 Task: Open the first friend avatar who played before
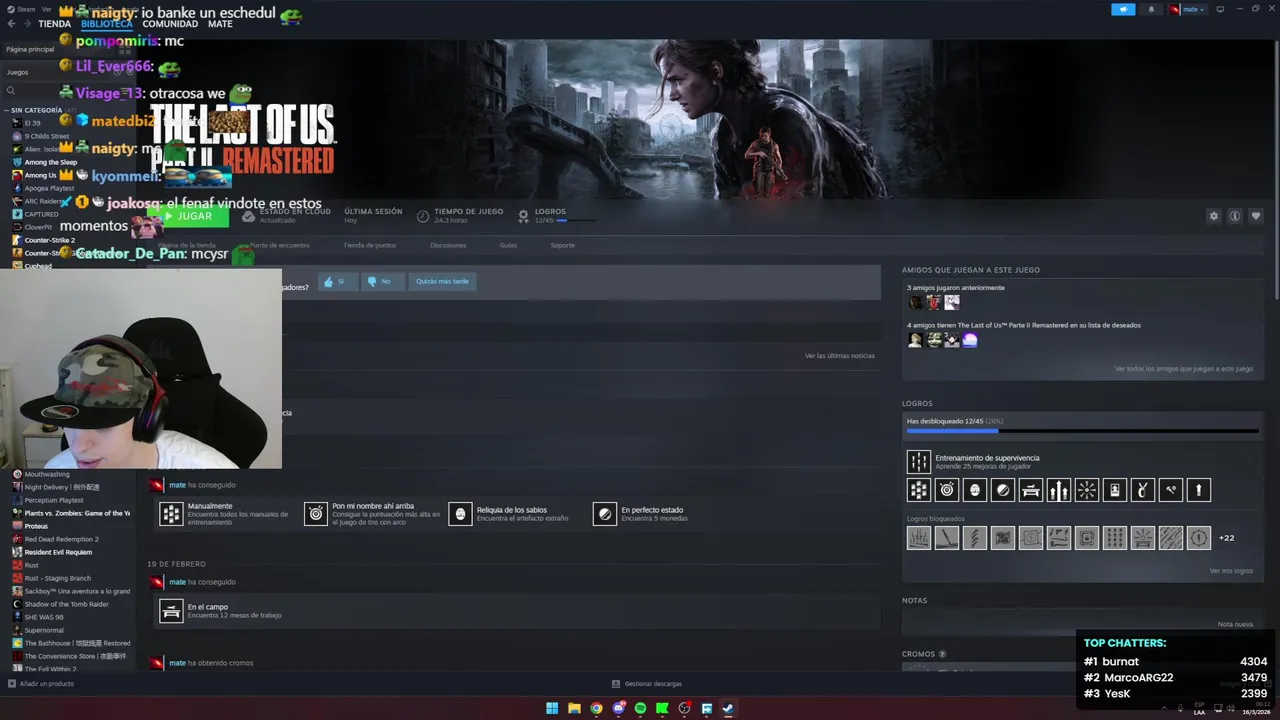click(915, 302)
